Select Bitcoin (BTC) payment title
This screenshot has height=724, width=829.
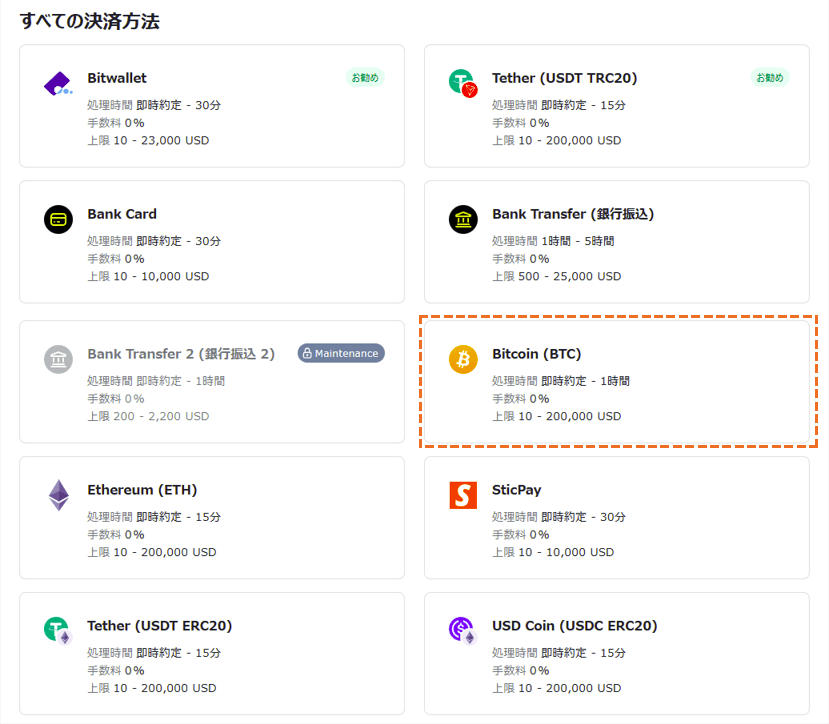pyautogui.click(x=537, y=353)
